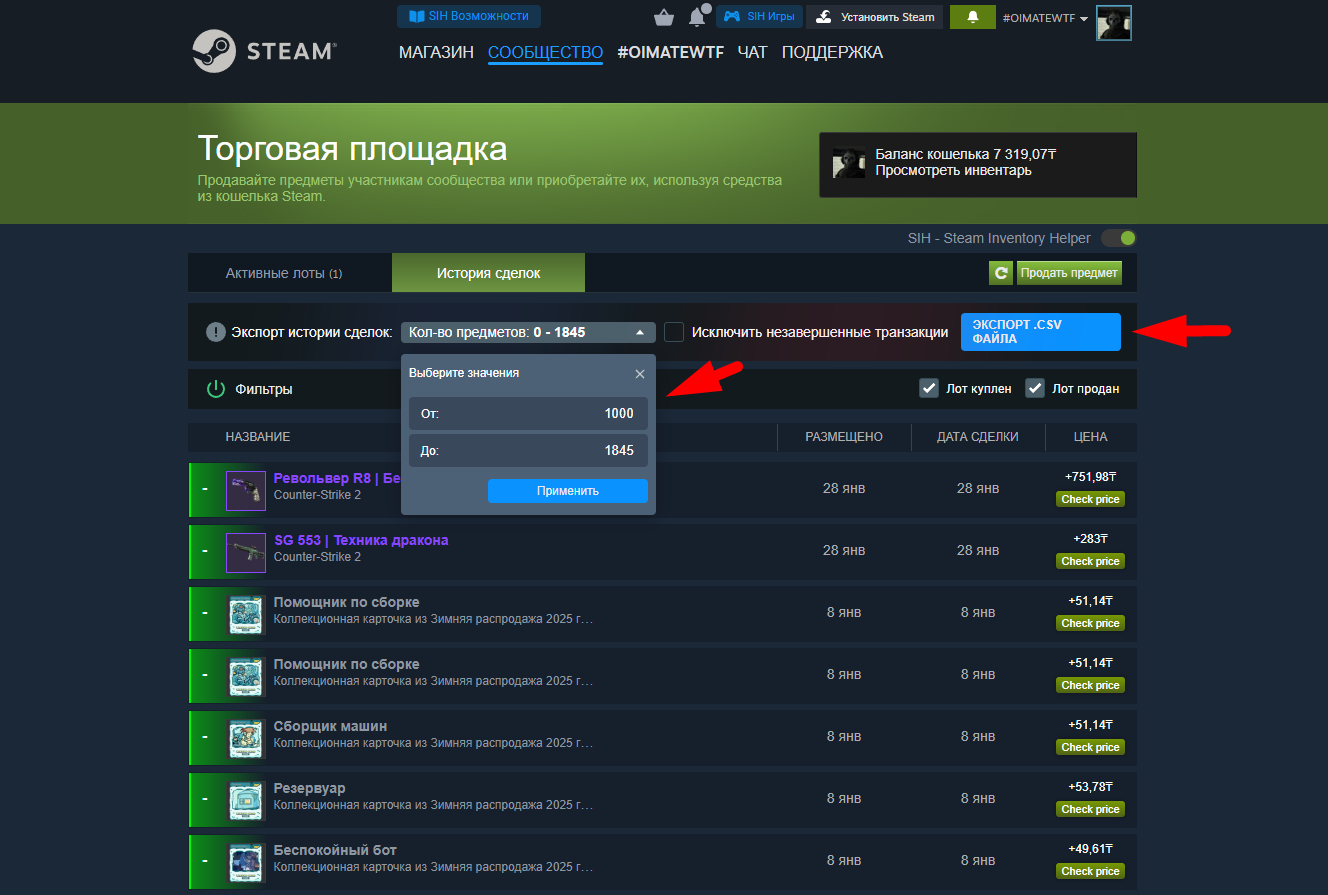Click the notifications bell icon in header

(x=697, y=17)
